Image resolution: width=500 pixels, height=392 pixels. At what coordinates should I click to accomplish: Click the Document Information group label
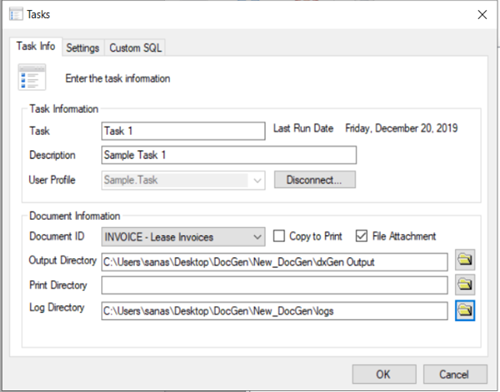click(x=75, y=216)
